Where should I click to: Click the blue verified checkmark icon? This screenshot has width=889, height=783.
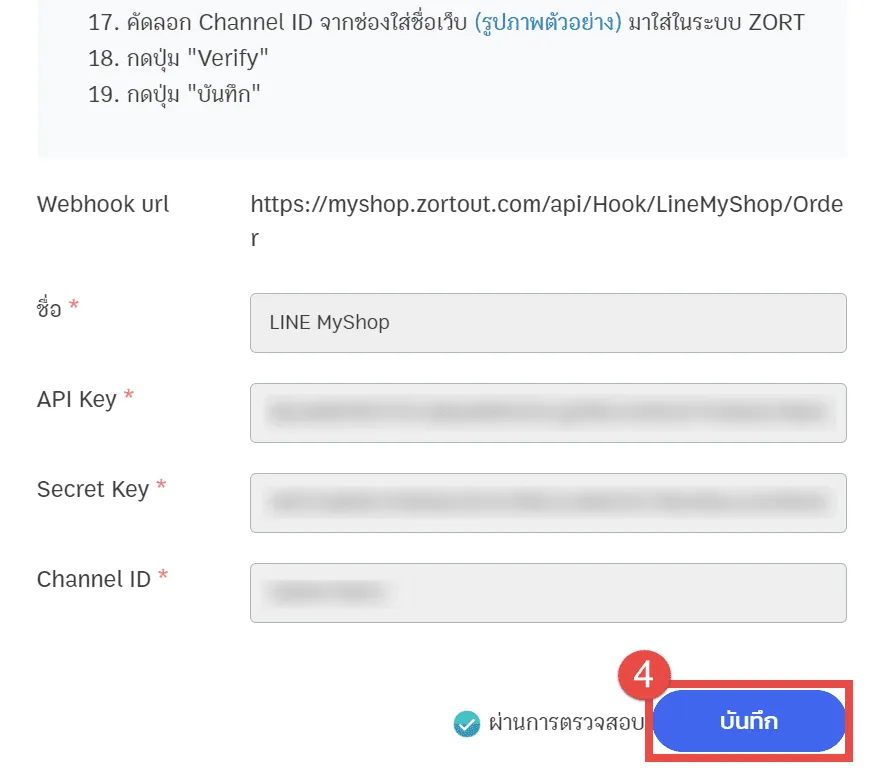point(466,723)
